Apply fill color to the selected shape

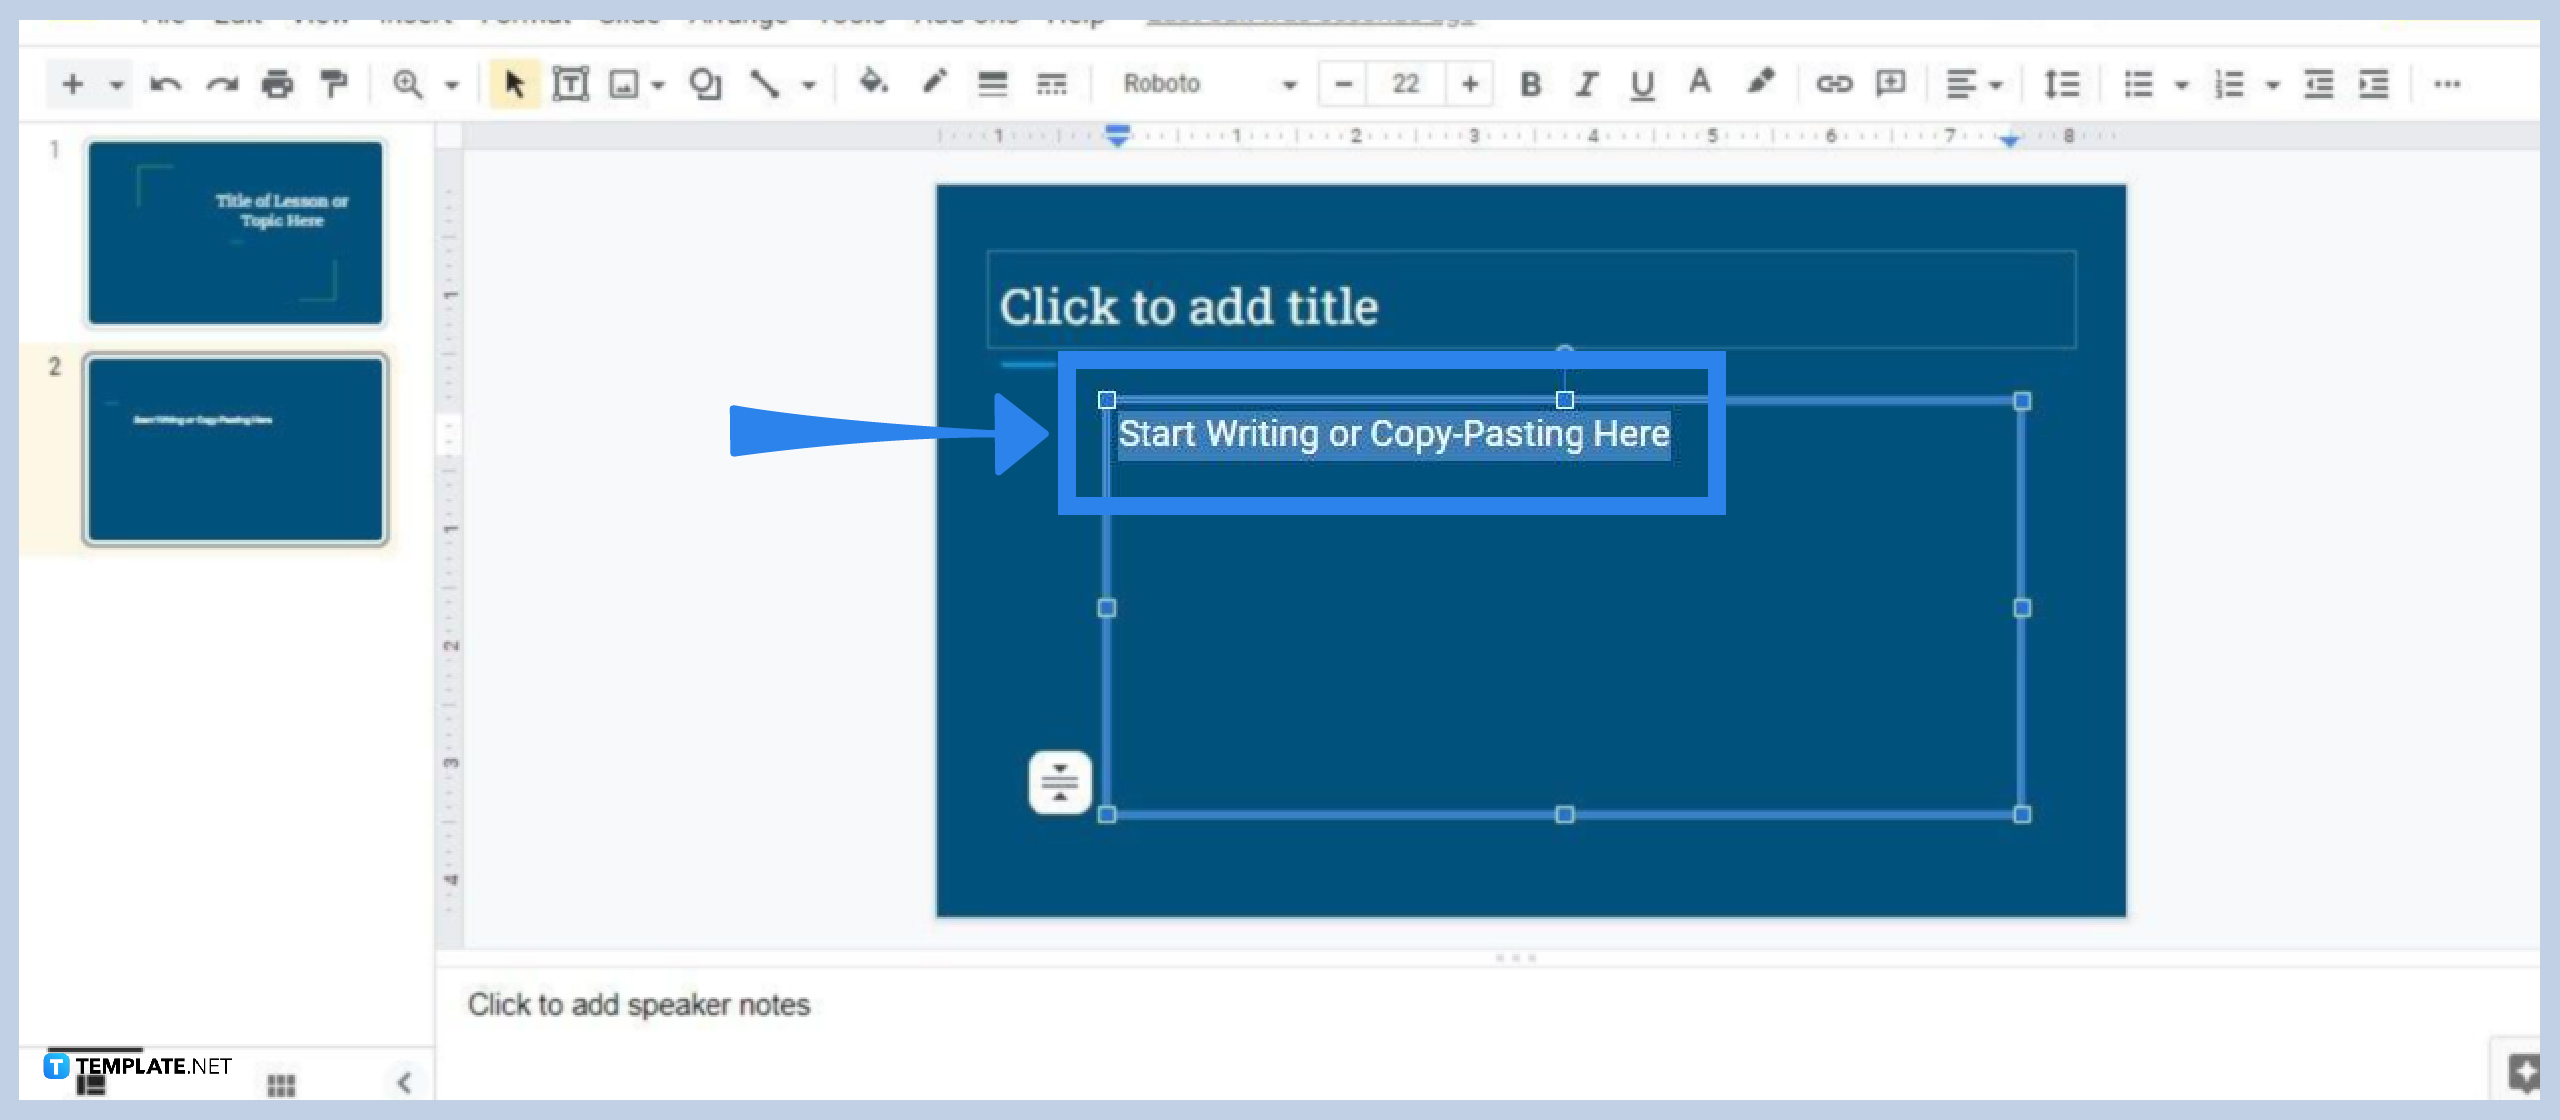point(873,84)
